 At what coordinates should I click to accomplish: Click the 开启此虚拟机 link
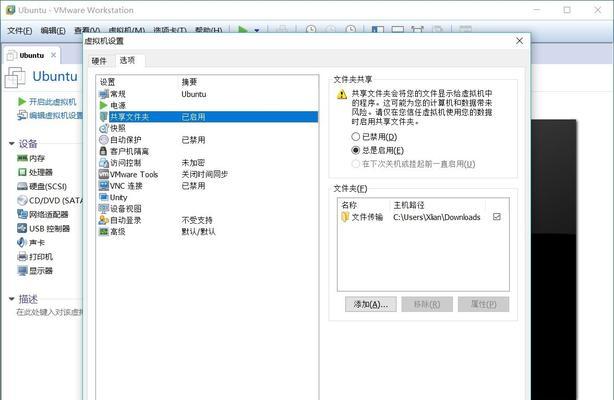pyautogui.click(x=52, y=102)
